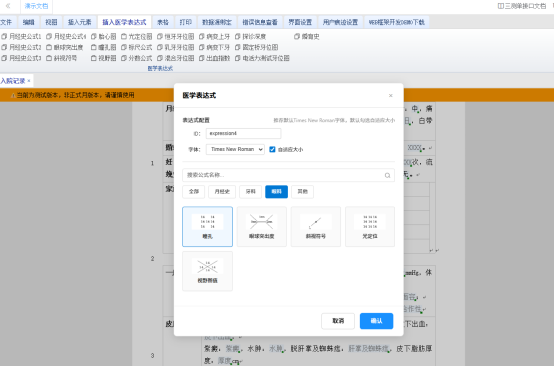Open the 错误信息查看 ribbon tab
554x366 pixels.
tap(260, 22)
